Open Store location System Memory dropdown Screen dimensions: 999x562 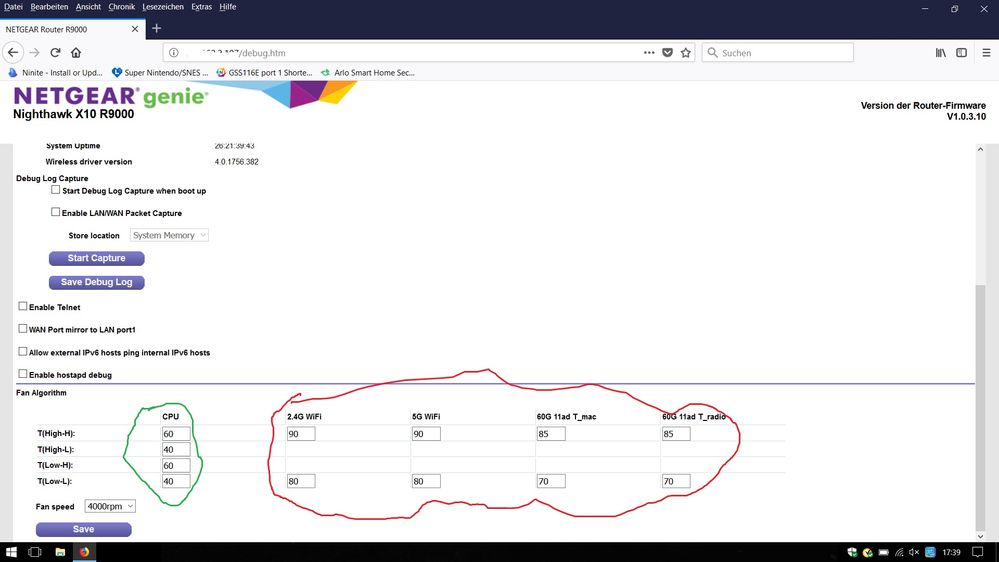pos(169,235)
